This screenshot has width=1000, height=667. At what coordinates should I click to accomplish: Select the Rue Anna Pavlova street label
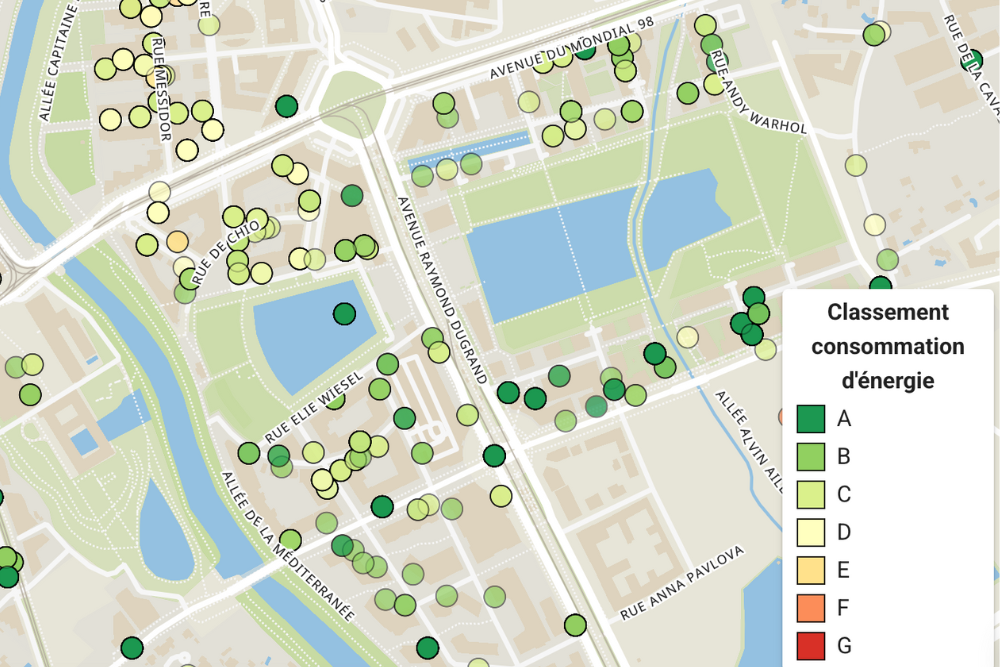tap(683, 581)
